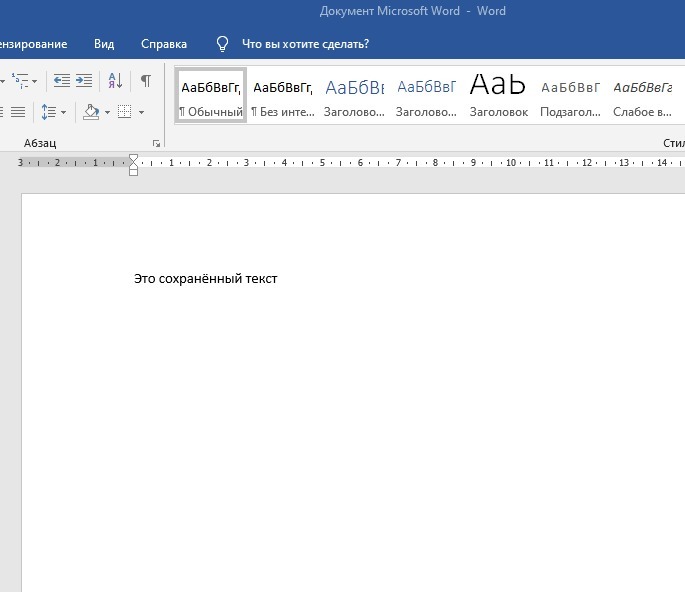Click the line spacing icon
685x592 pixels.
[x=48, y=112]
